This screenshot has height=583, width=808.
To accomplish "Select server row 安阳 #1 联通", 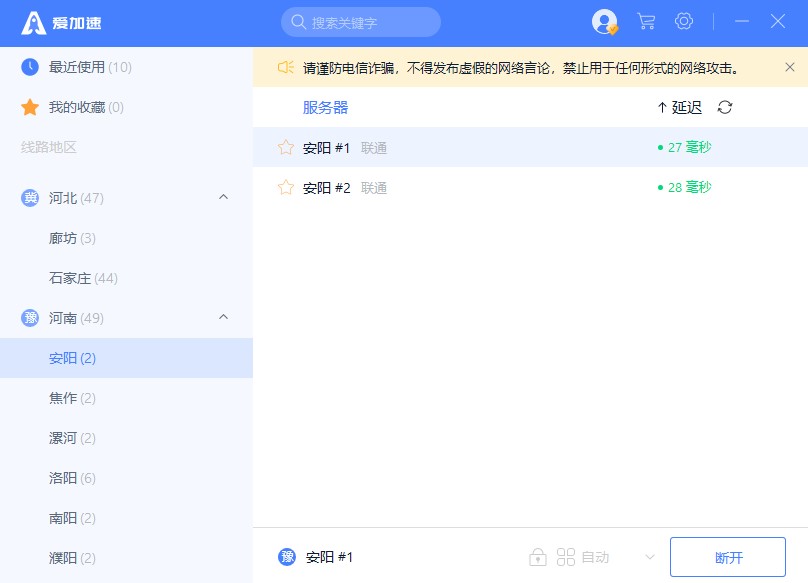I will coord(530,147).
